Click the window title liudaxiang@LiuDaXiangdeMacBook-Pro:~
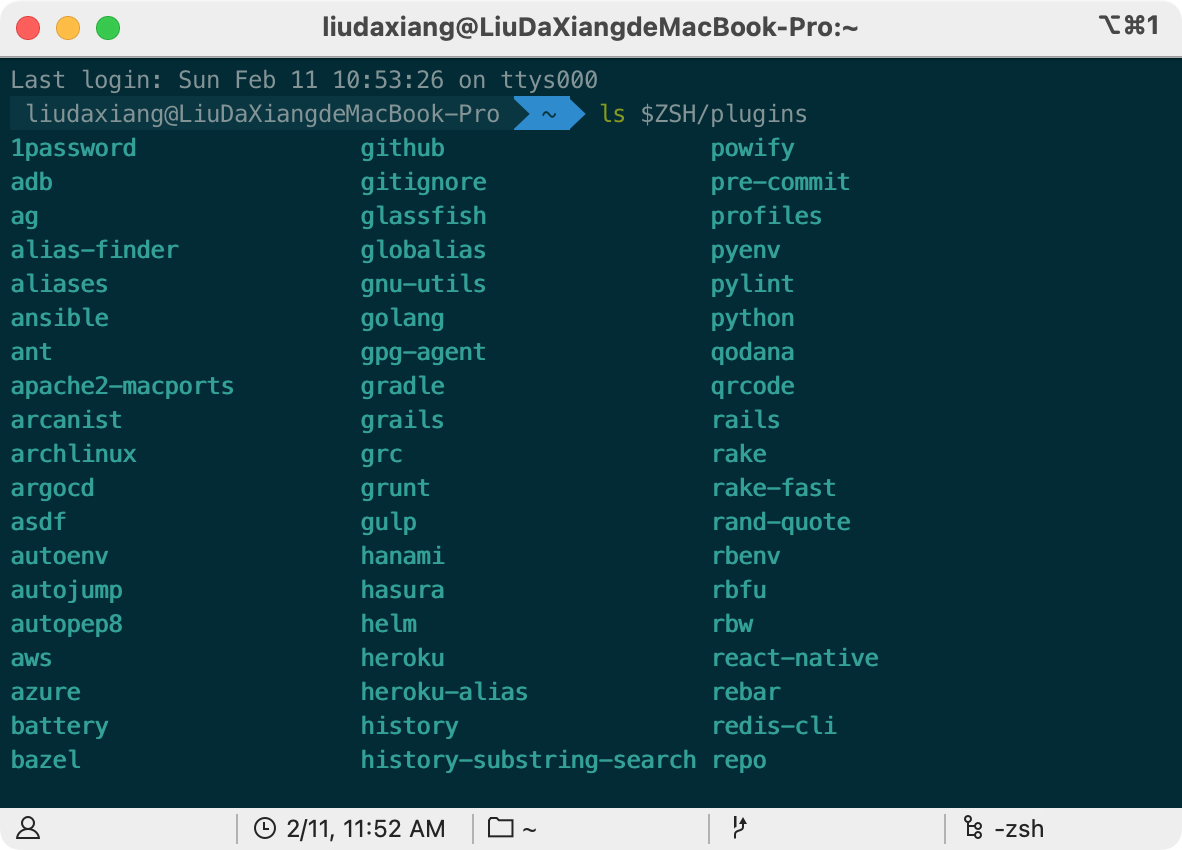 point(590,28)
